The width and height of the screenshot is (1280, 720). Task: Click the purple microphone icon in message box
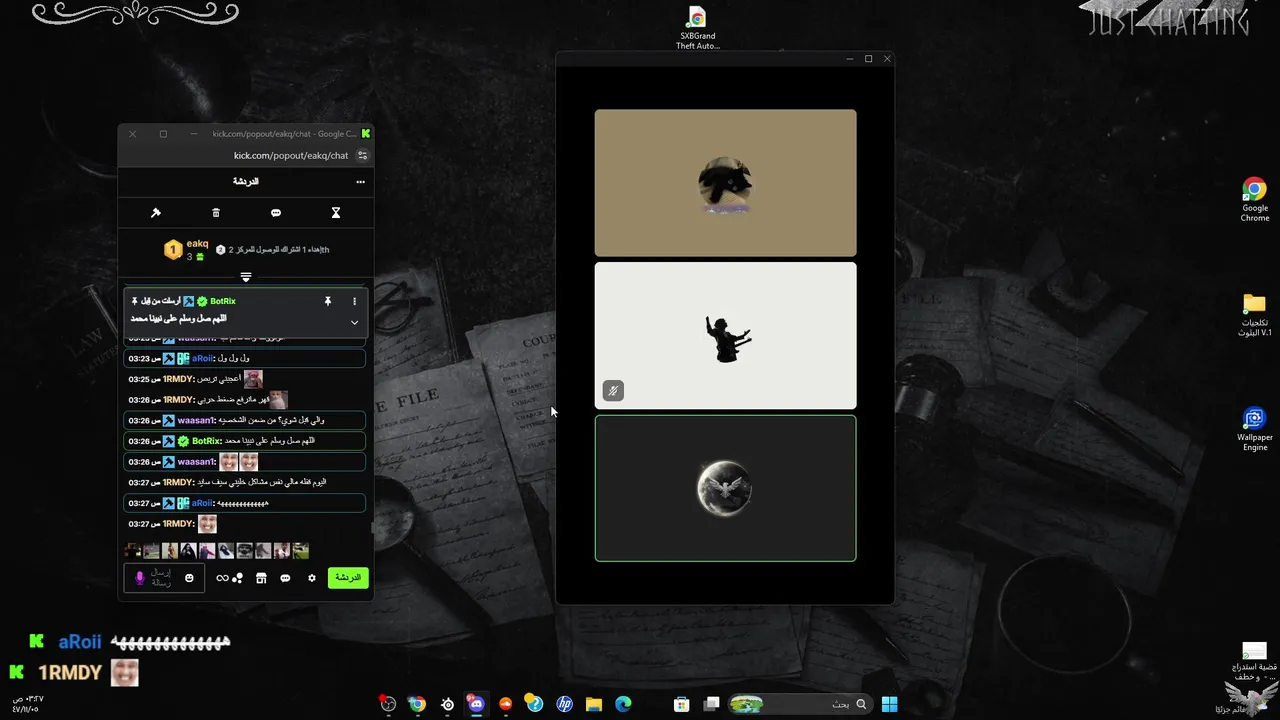[x=140, y=578]
